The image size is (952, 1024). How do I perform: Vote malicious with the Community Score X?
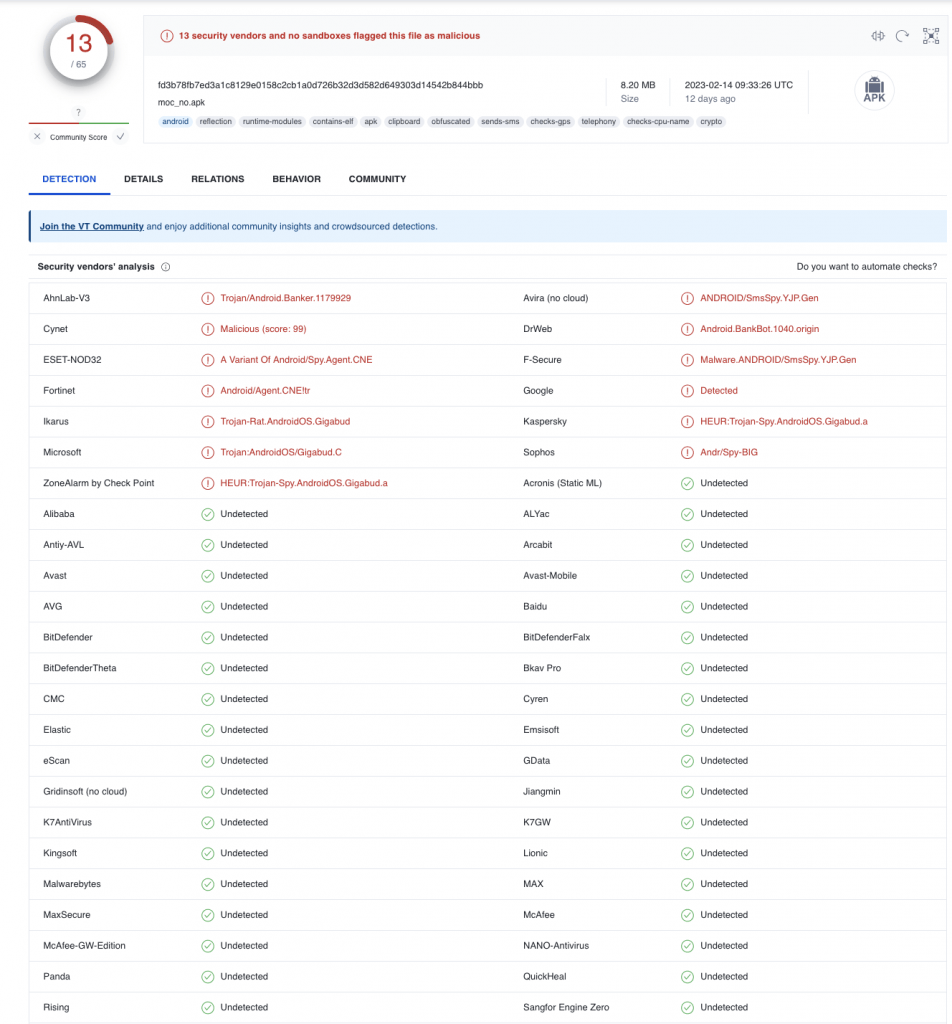pos(37,136)
